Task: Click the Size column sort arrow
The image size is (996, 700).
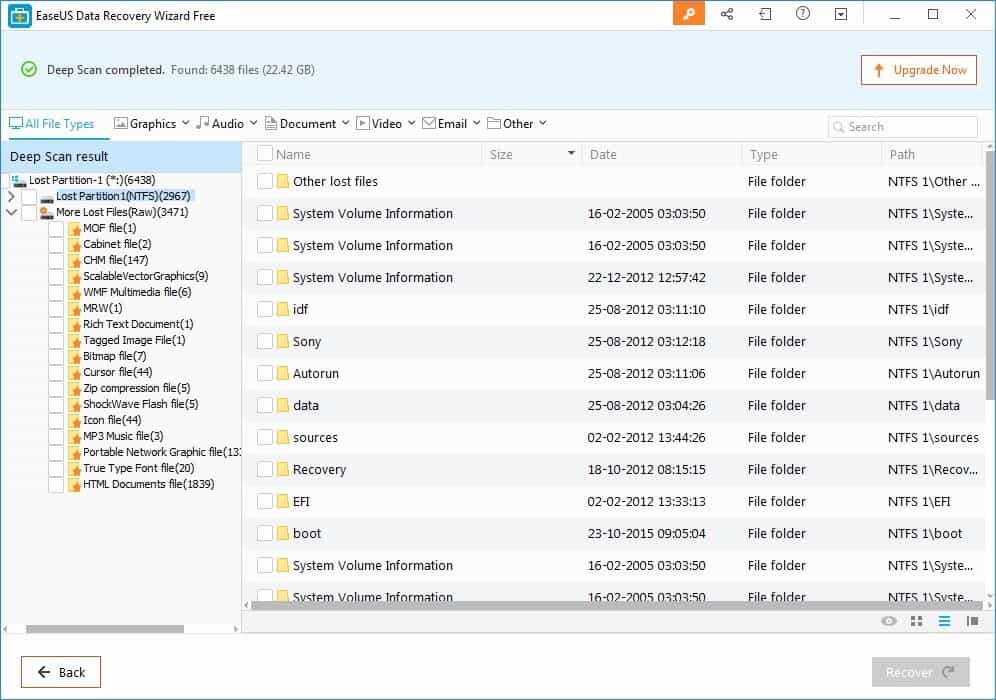Action: (x=571, y=153)
